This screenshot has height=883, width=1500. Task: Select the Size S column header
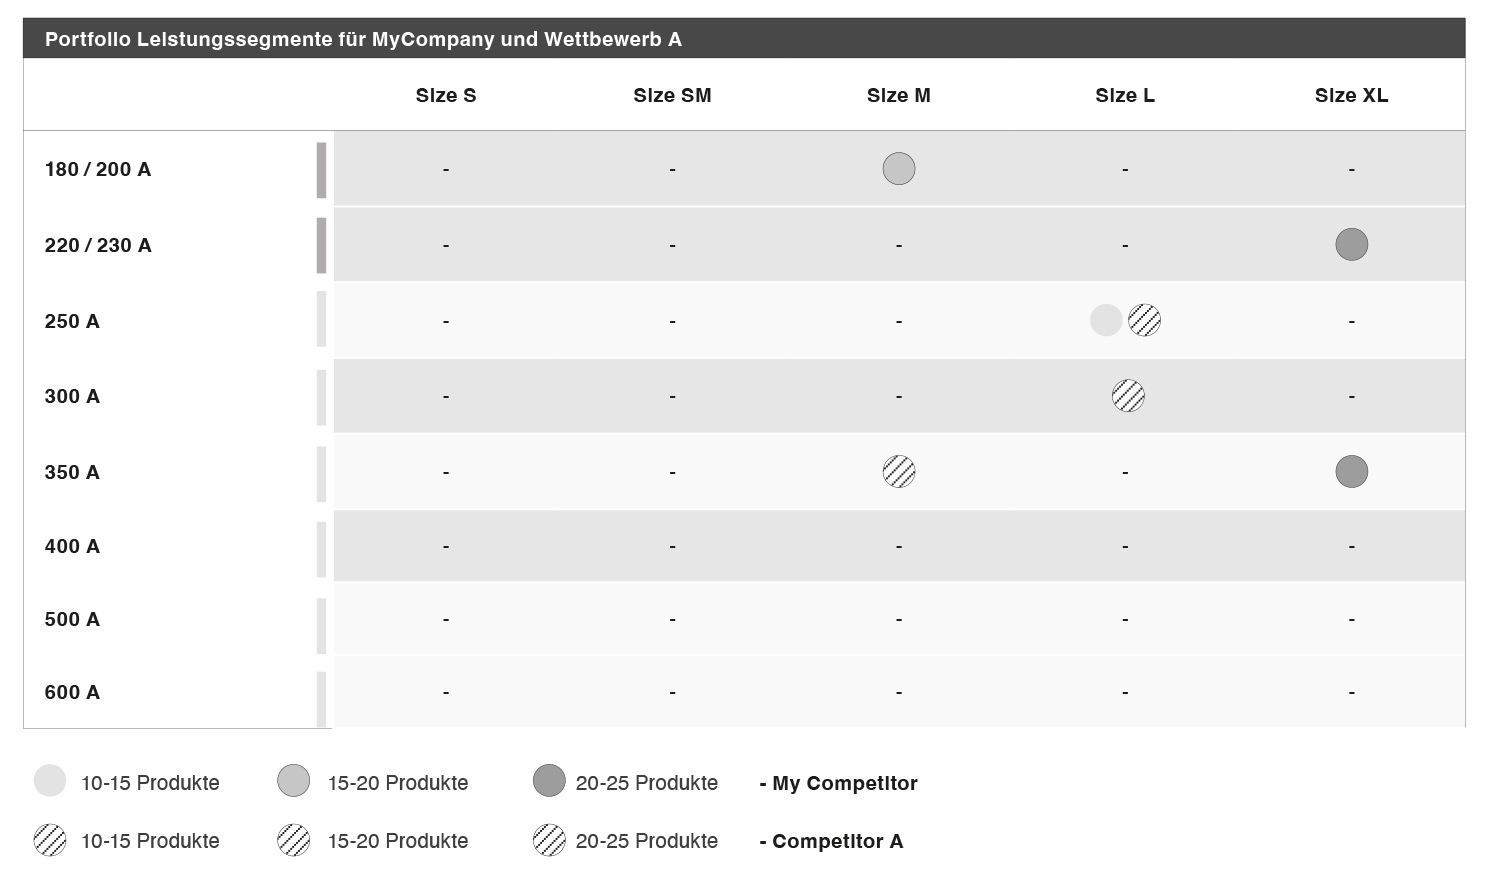(x=446, y=96)
